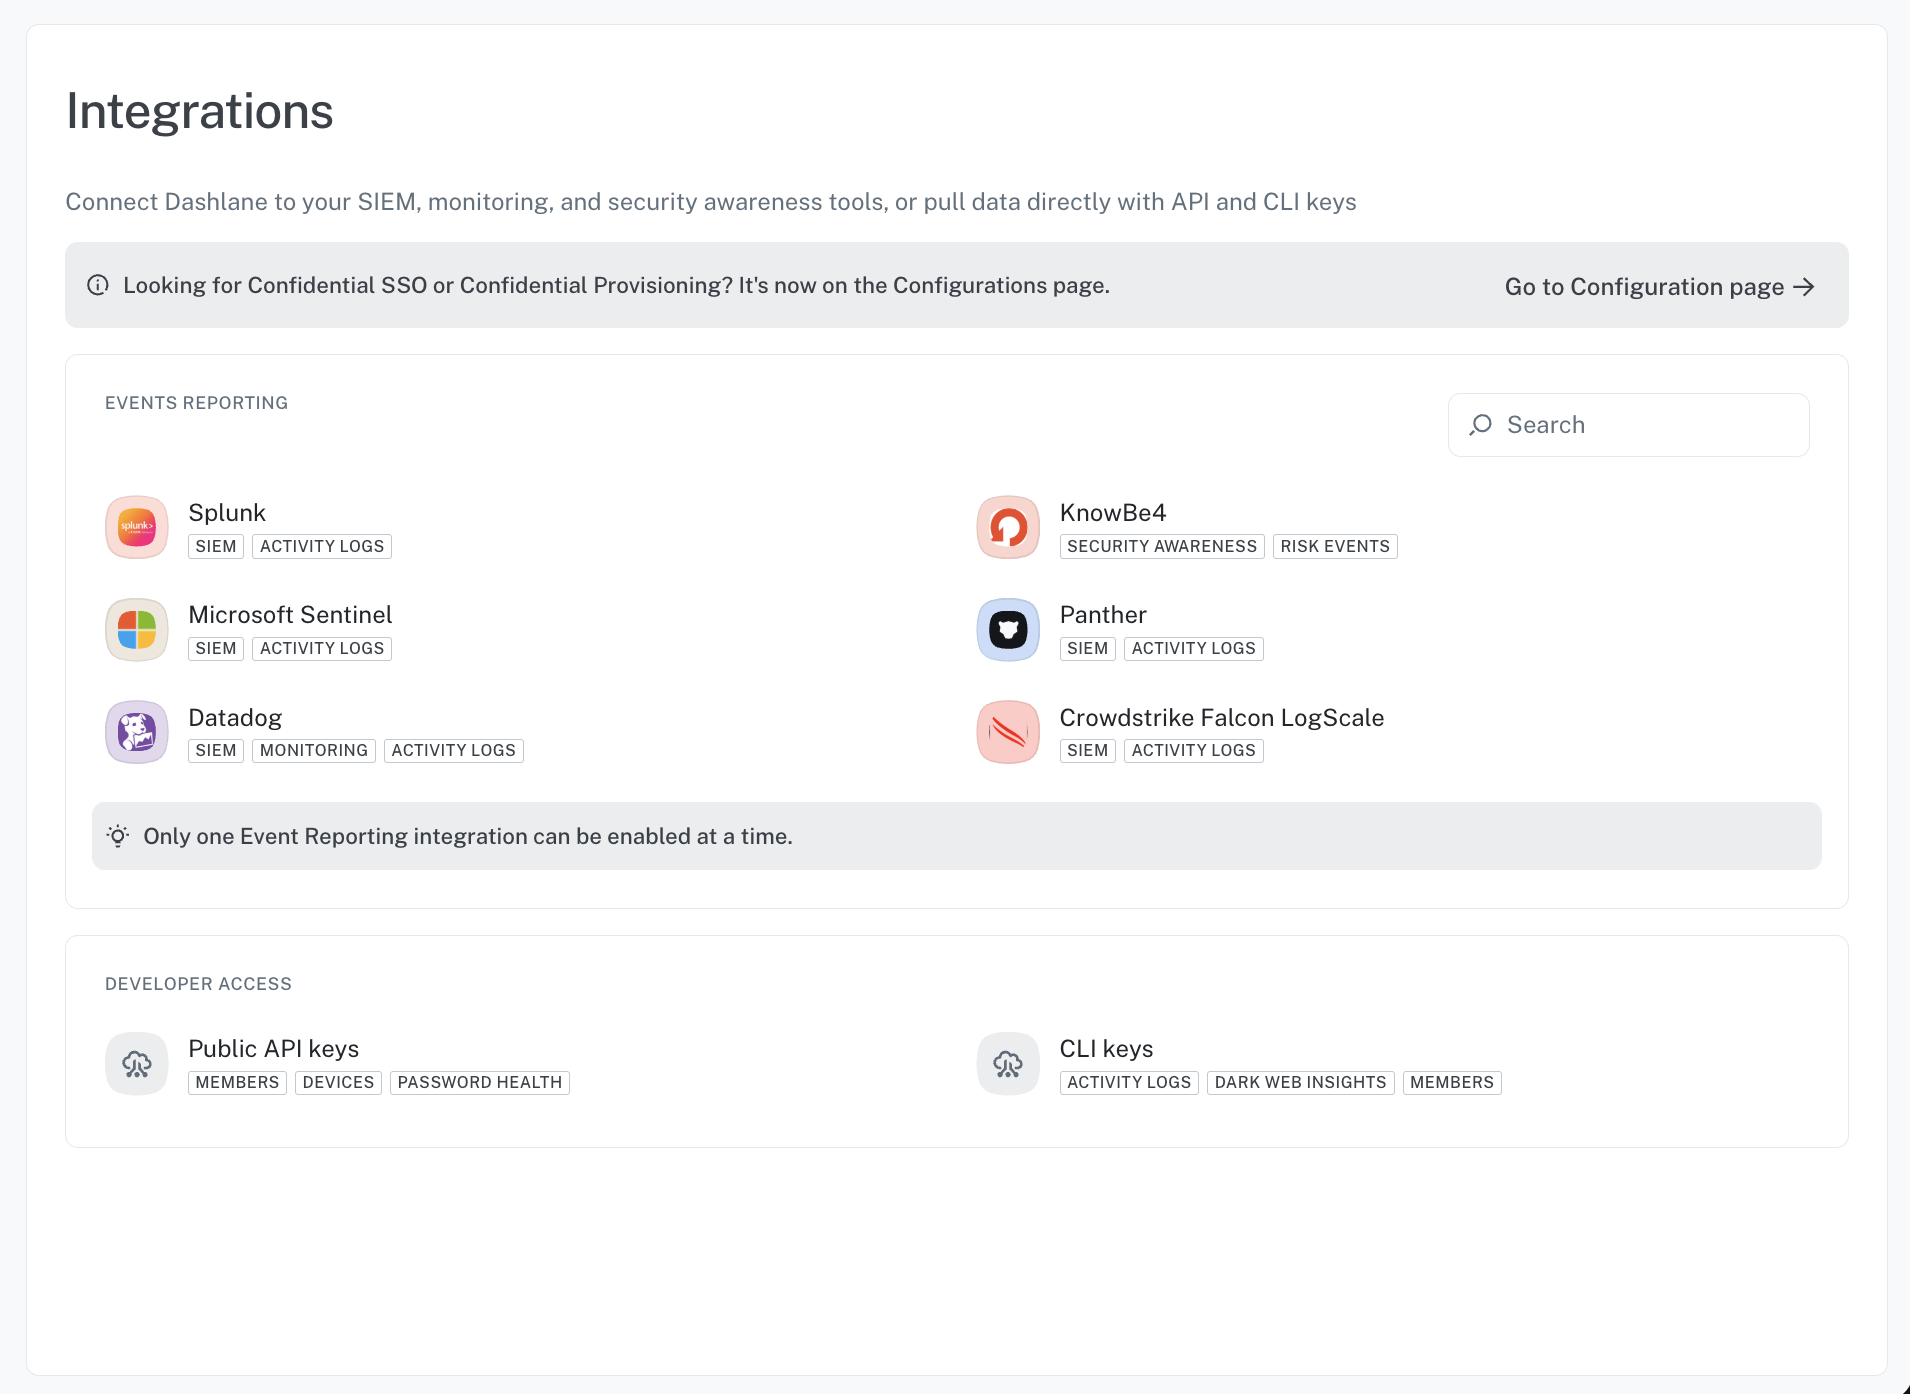Select the KnowBe4 integration title

pyautogui.click(x=1113, y=513)
